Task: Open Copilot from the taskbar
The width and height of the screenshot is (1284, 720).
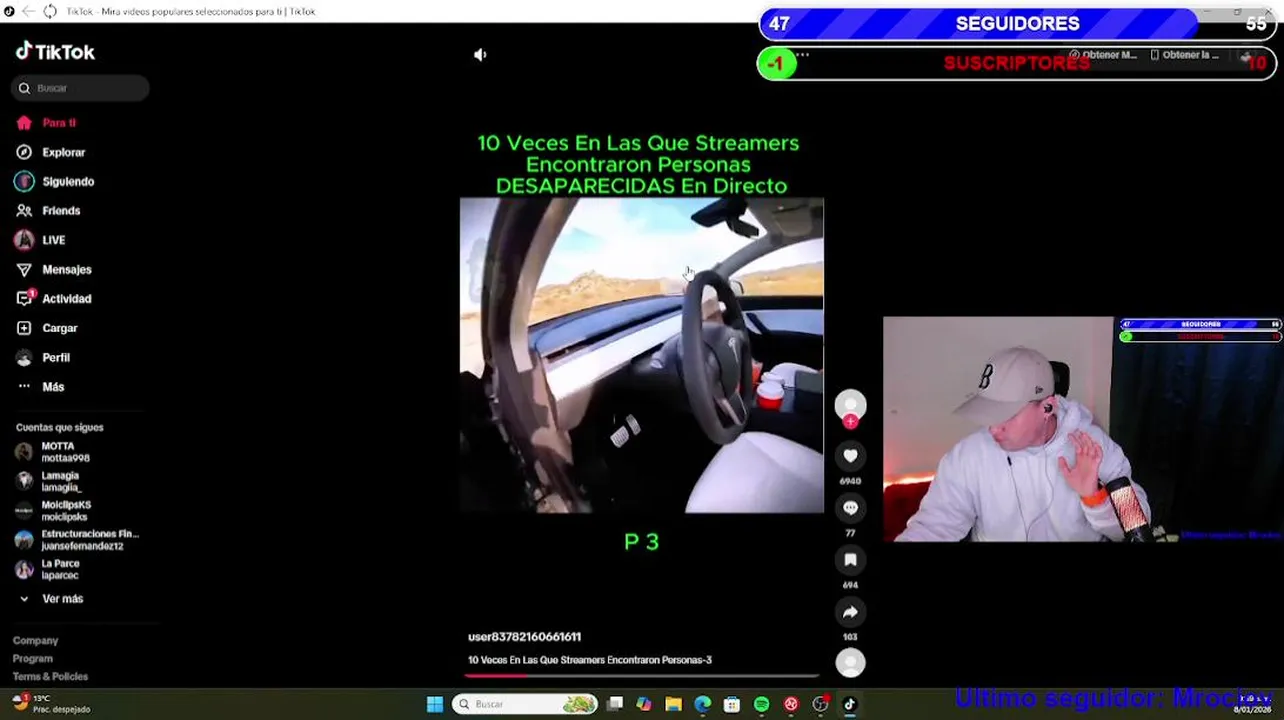Action: coord(644,704)
